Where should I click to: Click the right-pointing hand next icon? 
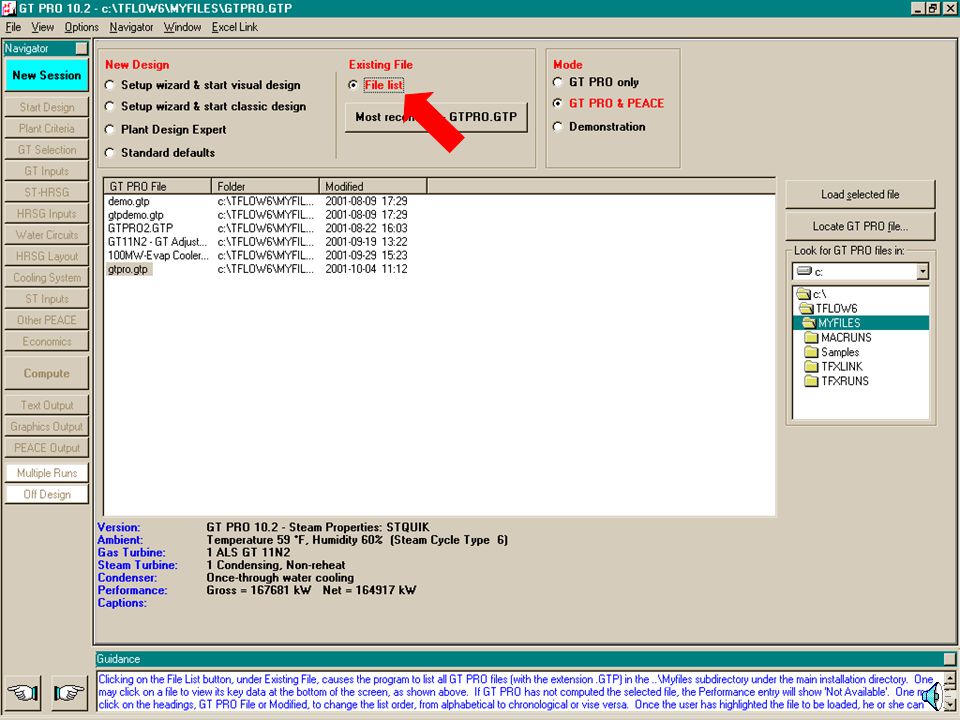point(69,692)
